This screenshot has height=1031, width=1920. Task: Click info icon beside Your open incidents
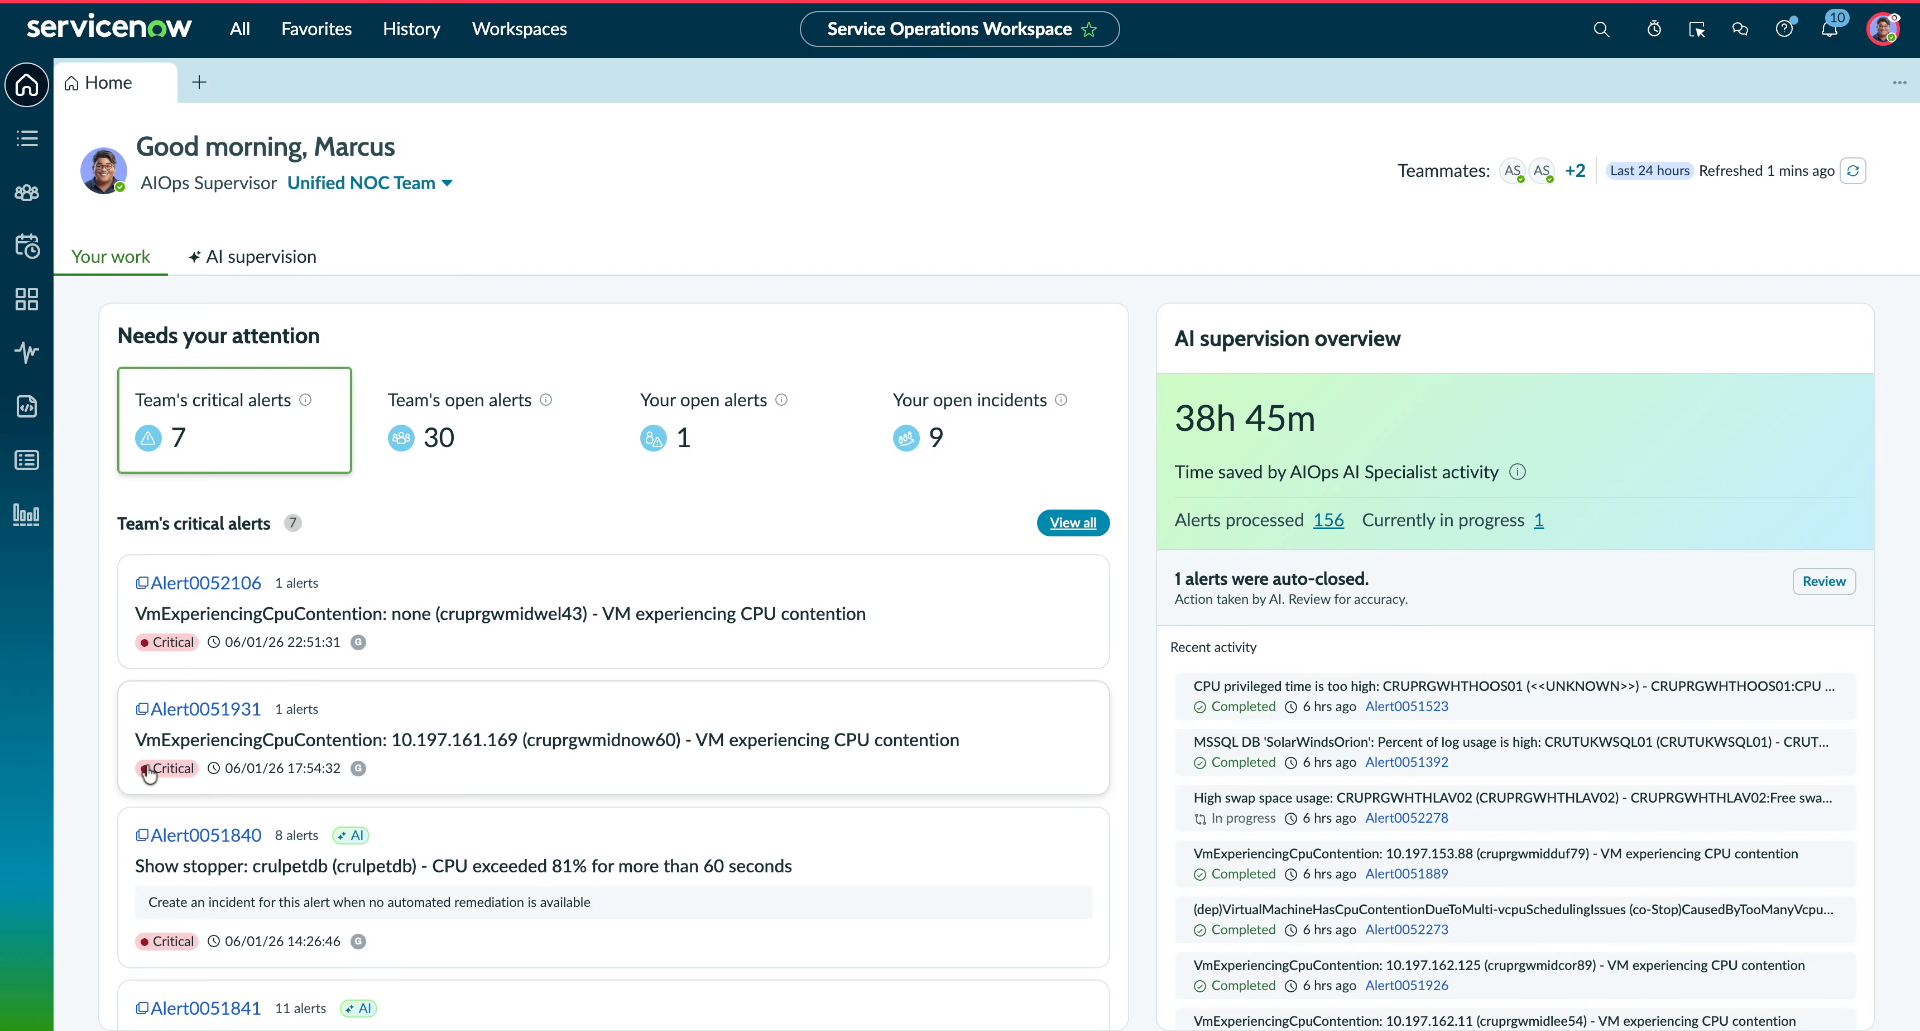coord(1061,400)
